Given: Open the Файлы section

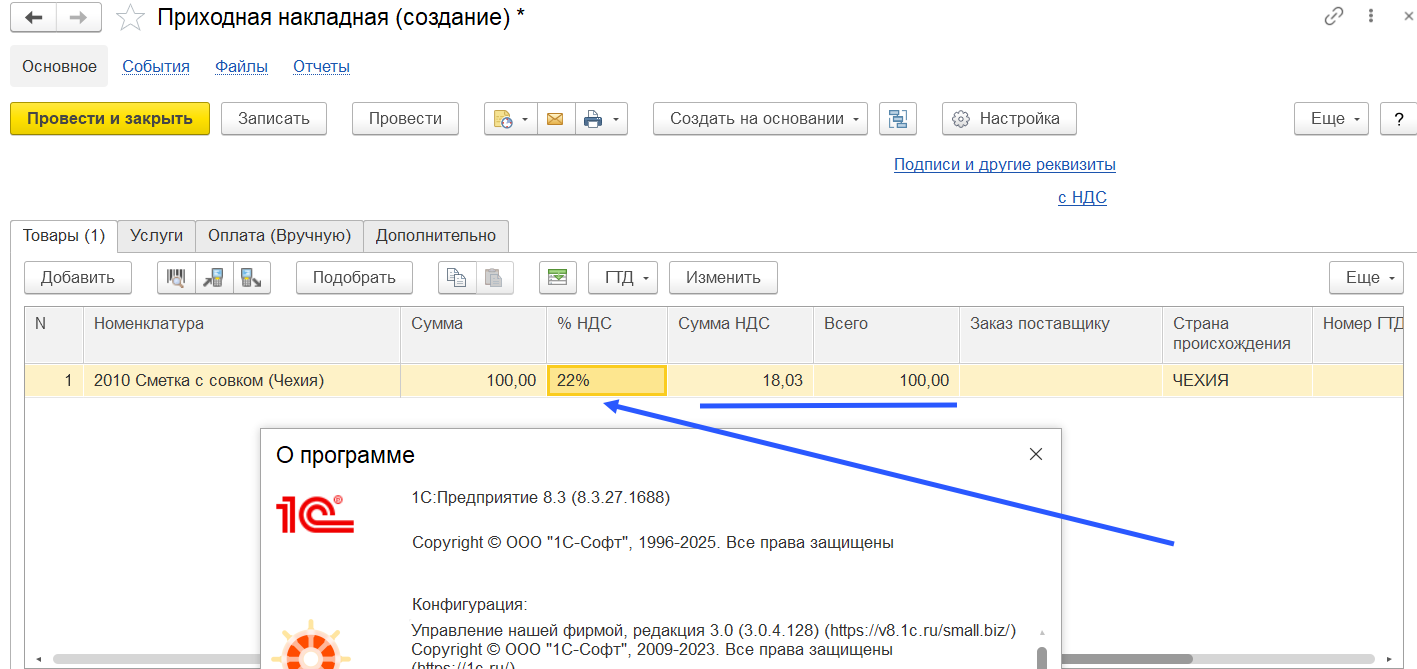Looking at the screenshot, I should point(241,67).
